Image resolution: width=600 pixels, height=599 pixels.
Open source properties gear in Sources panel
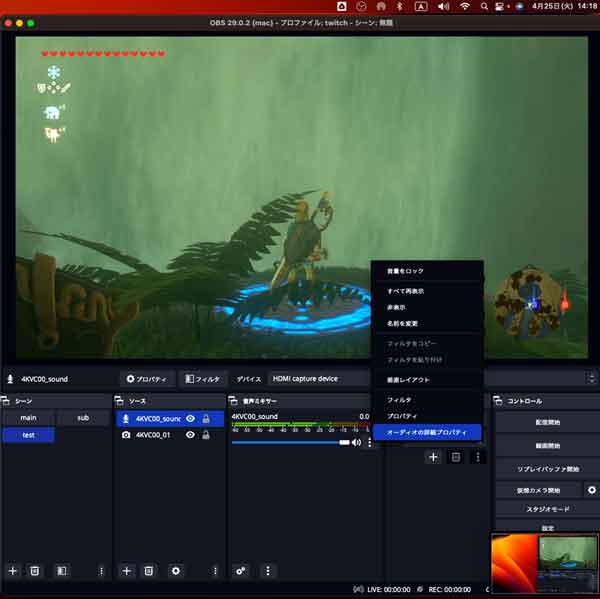[176, 571]
